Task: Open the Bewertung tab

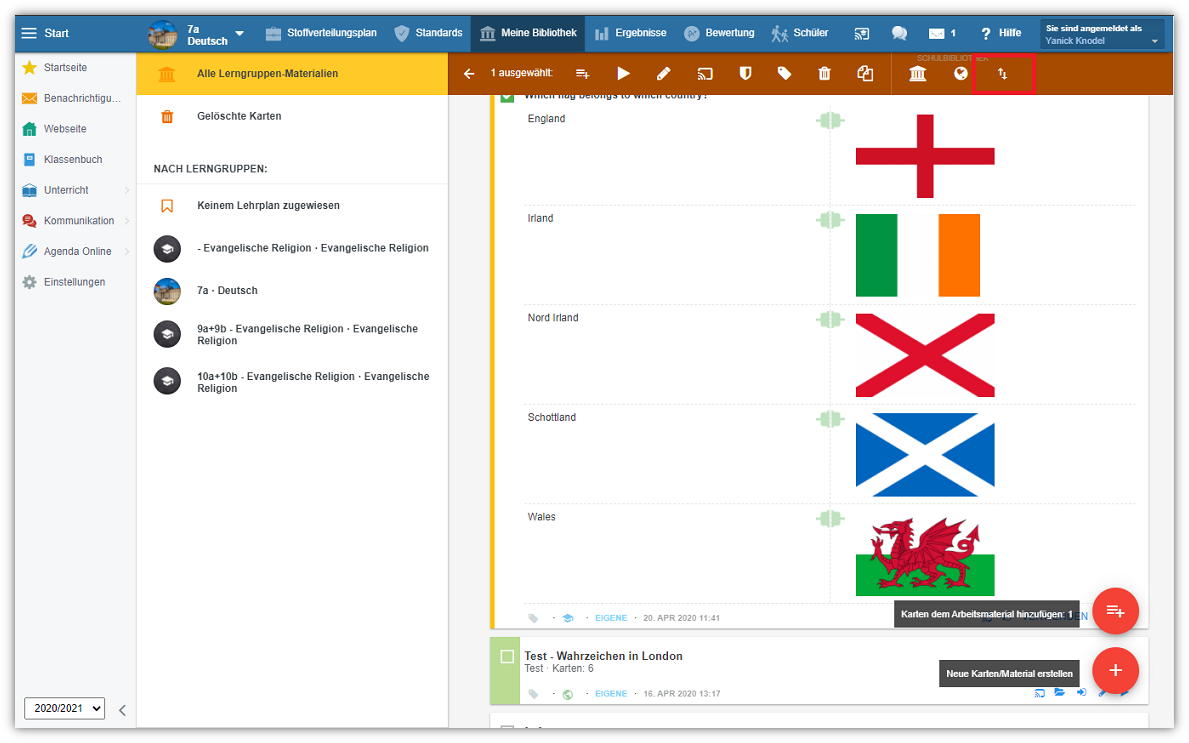Action: tap(719, 33)
